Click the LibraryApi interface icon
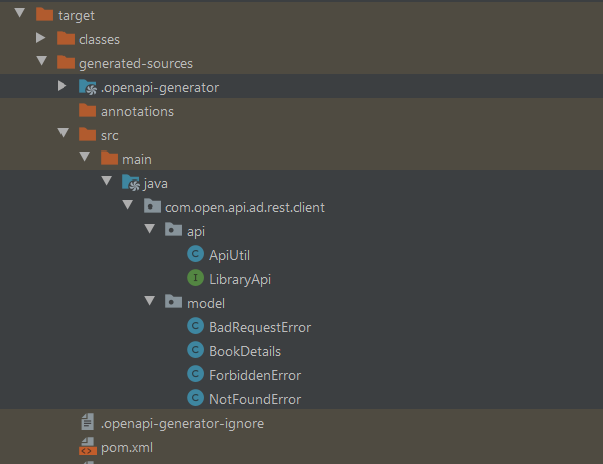The height and width of the screenshot is (464, 603). [x=195, y=278]
